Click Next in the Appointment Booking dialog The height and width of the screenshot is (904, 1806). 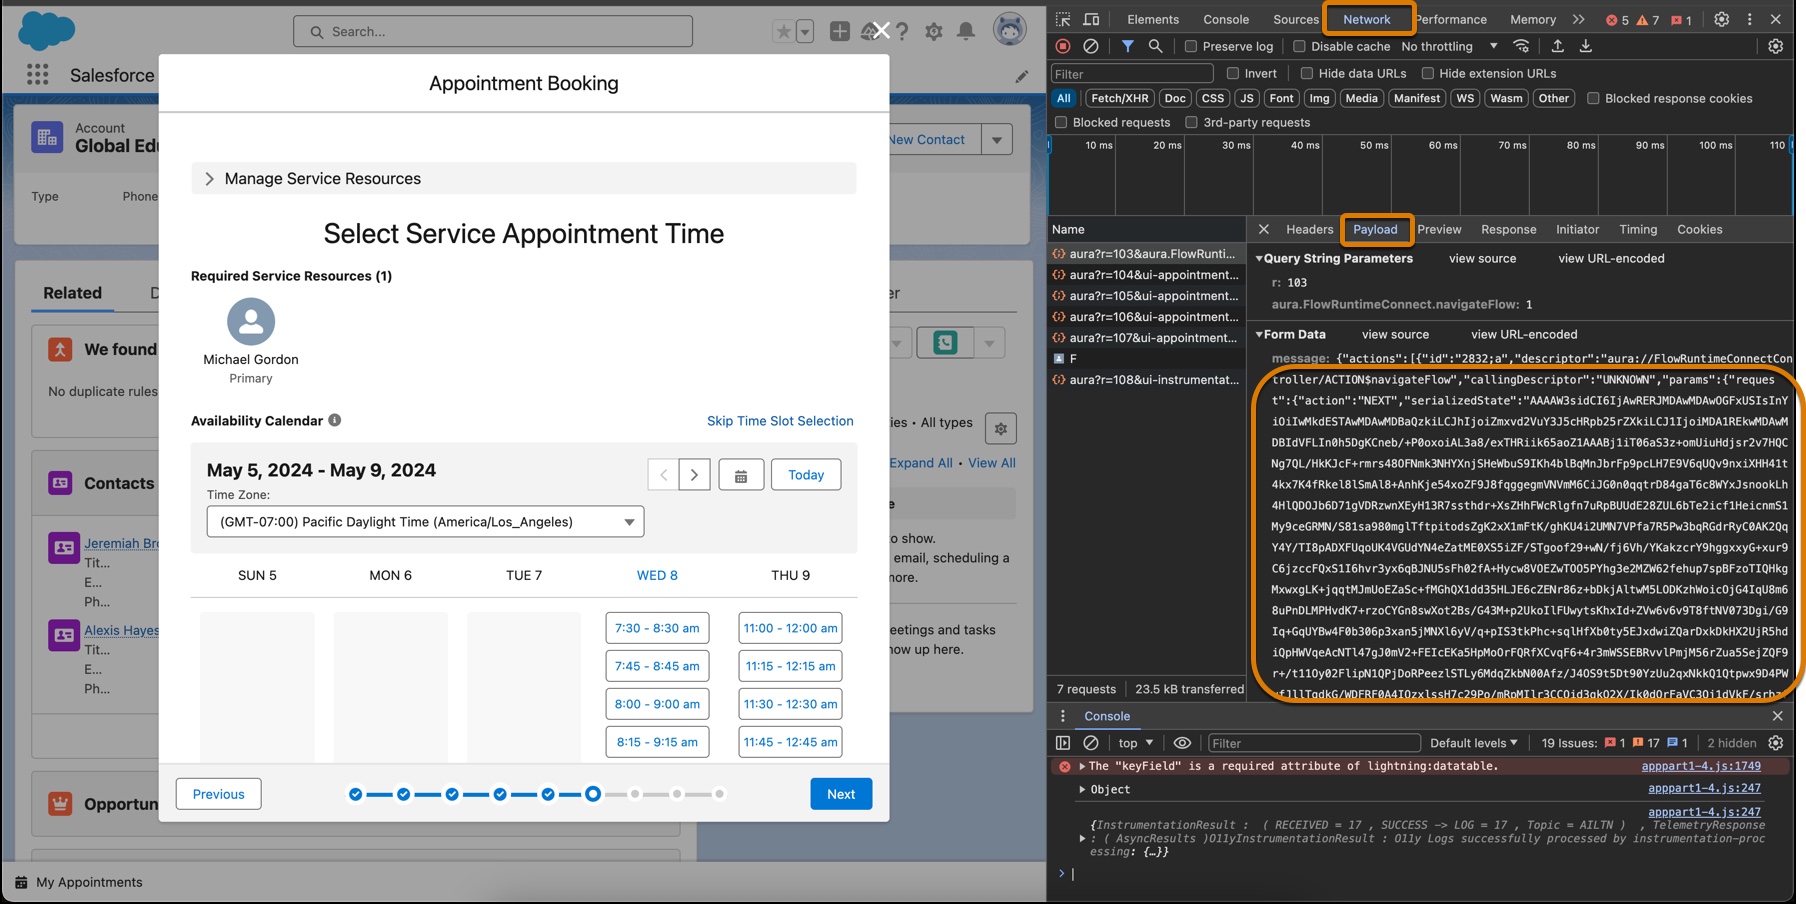click(x=840, y=793)
